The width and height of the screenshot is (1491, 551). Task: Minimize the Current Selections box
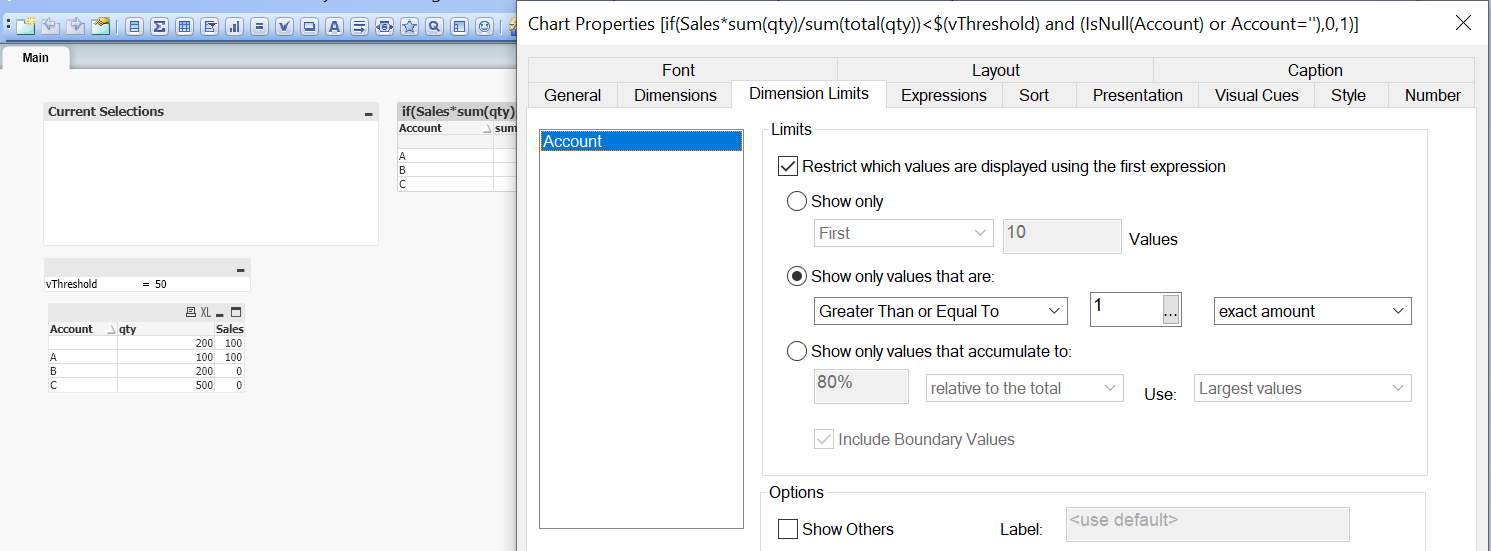[369, 113]
